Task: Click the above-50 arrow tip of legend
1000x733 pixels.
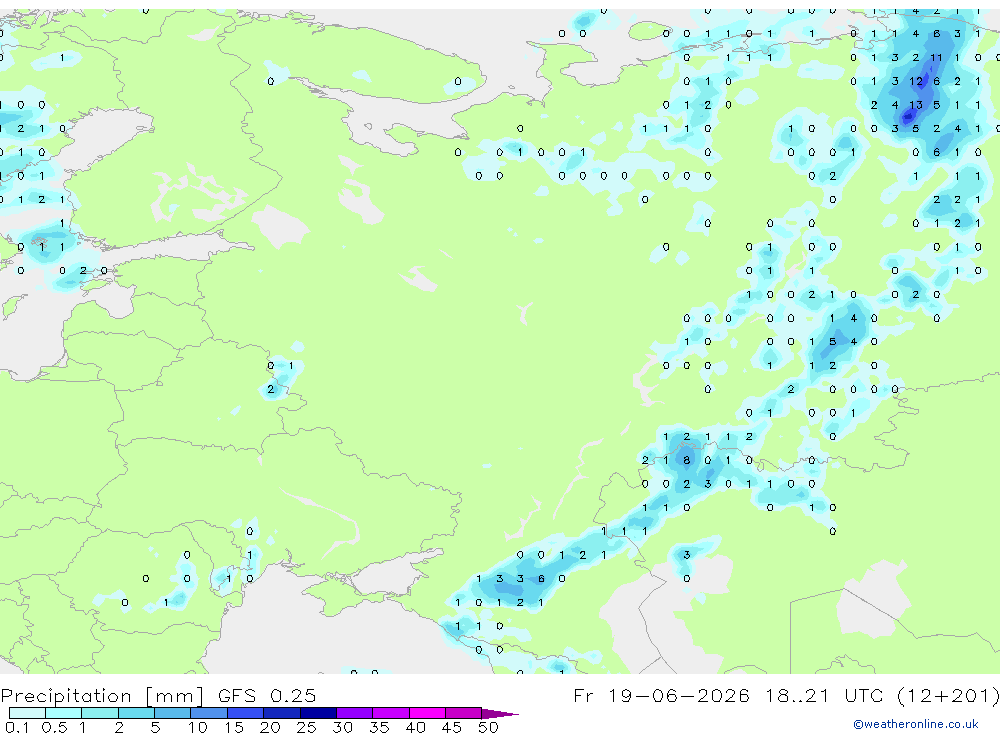Action: coord(499,714)
